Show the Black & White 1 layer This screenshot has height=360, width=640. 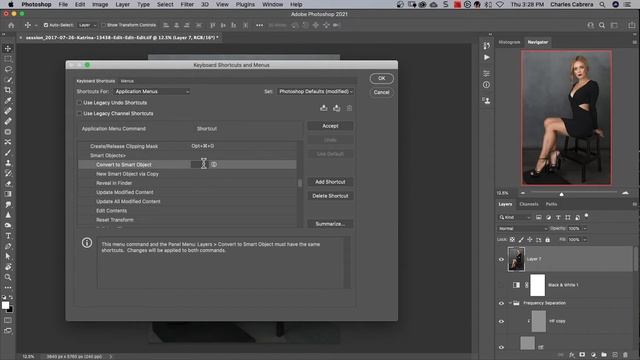pos(501,285)
